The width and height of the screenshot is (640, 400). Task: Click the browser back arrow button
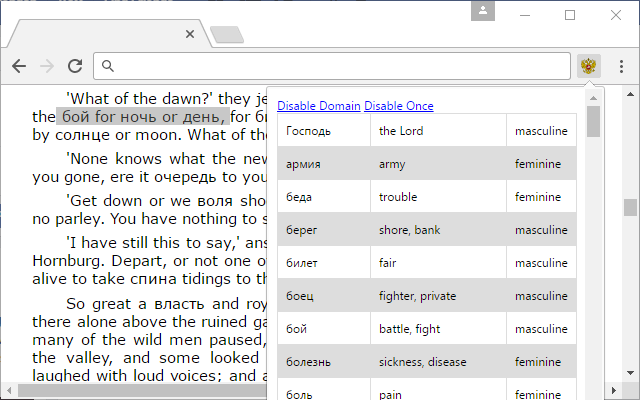pyautogui.click(x=19, y=66)
